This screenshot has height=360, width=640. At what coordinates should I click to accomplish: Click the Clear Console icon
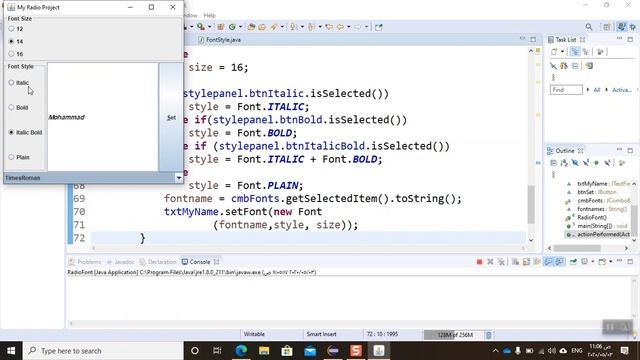[516, 262]
